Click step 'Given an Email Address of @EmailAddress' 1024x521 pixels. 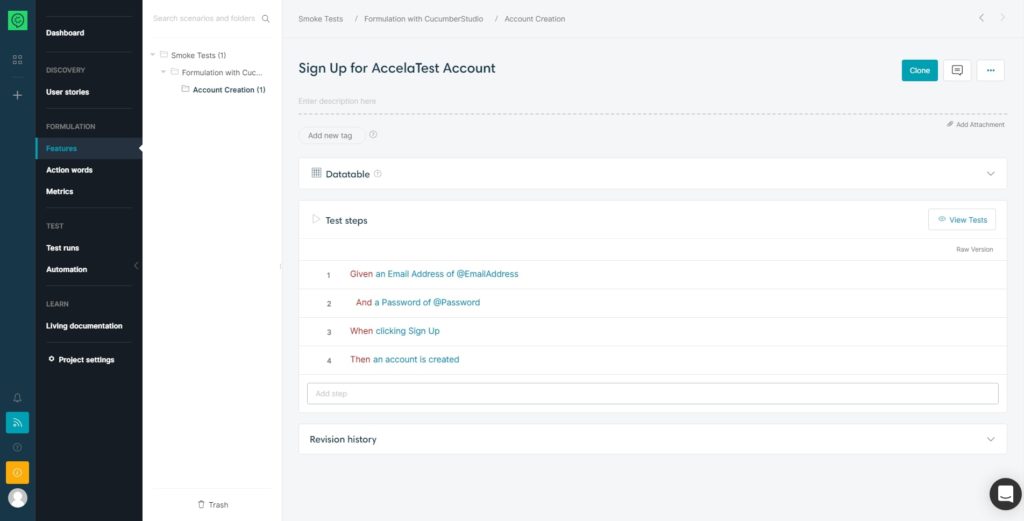(x=434, y=274)
